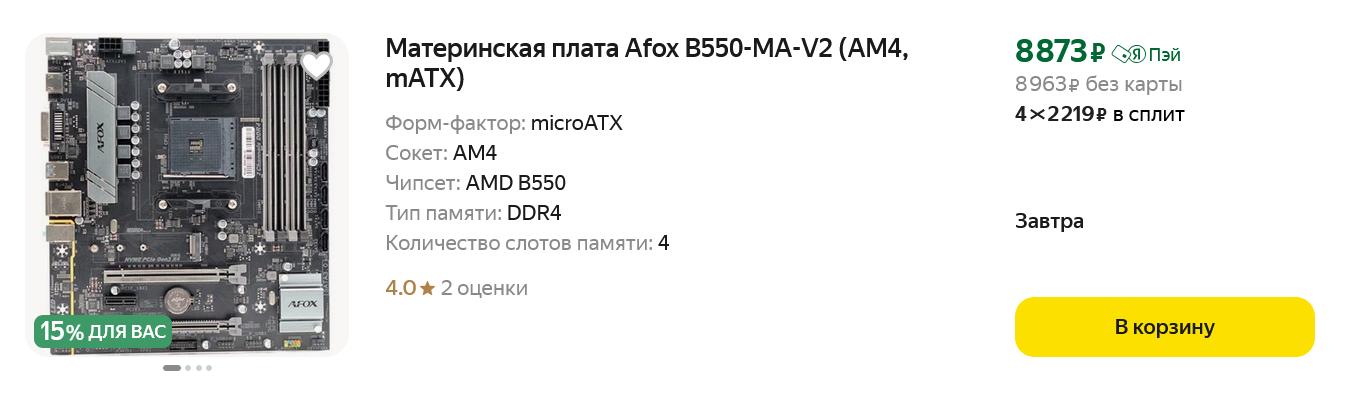1366x406 pixels.
Task: Click the rating star icon
Action: tap(428, 289)
